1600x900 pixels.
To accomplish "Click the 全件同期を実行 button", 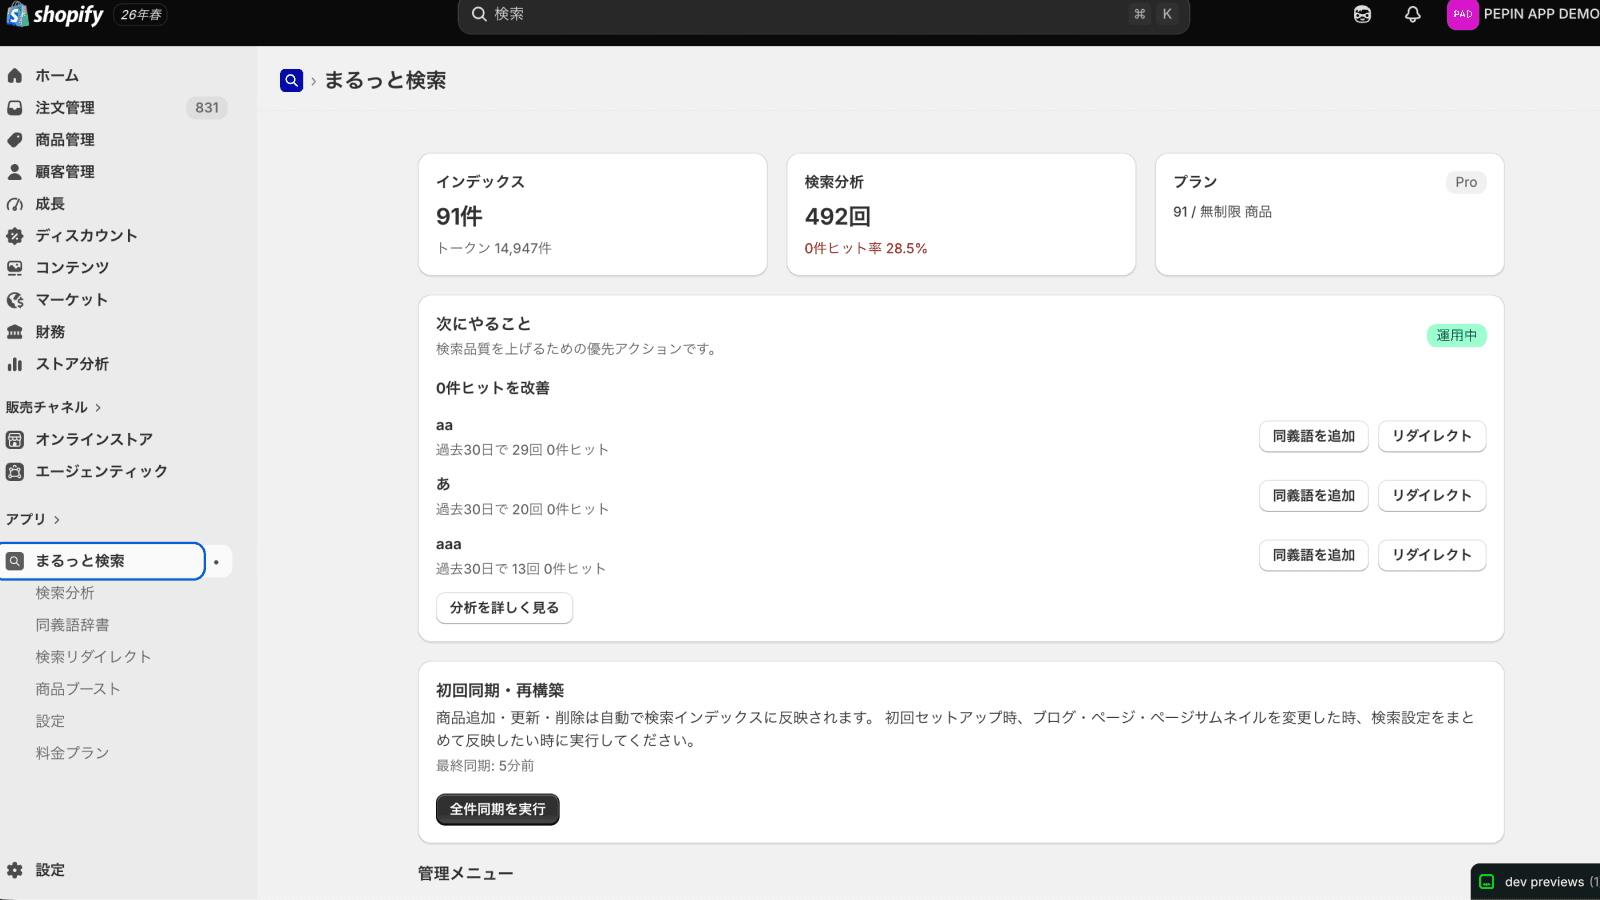I will (497, 809).
